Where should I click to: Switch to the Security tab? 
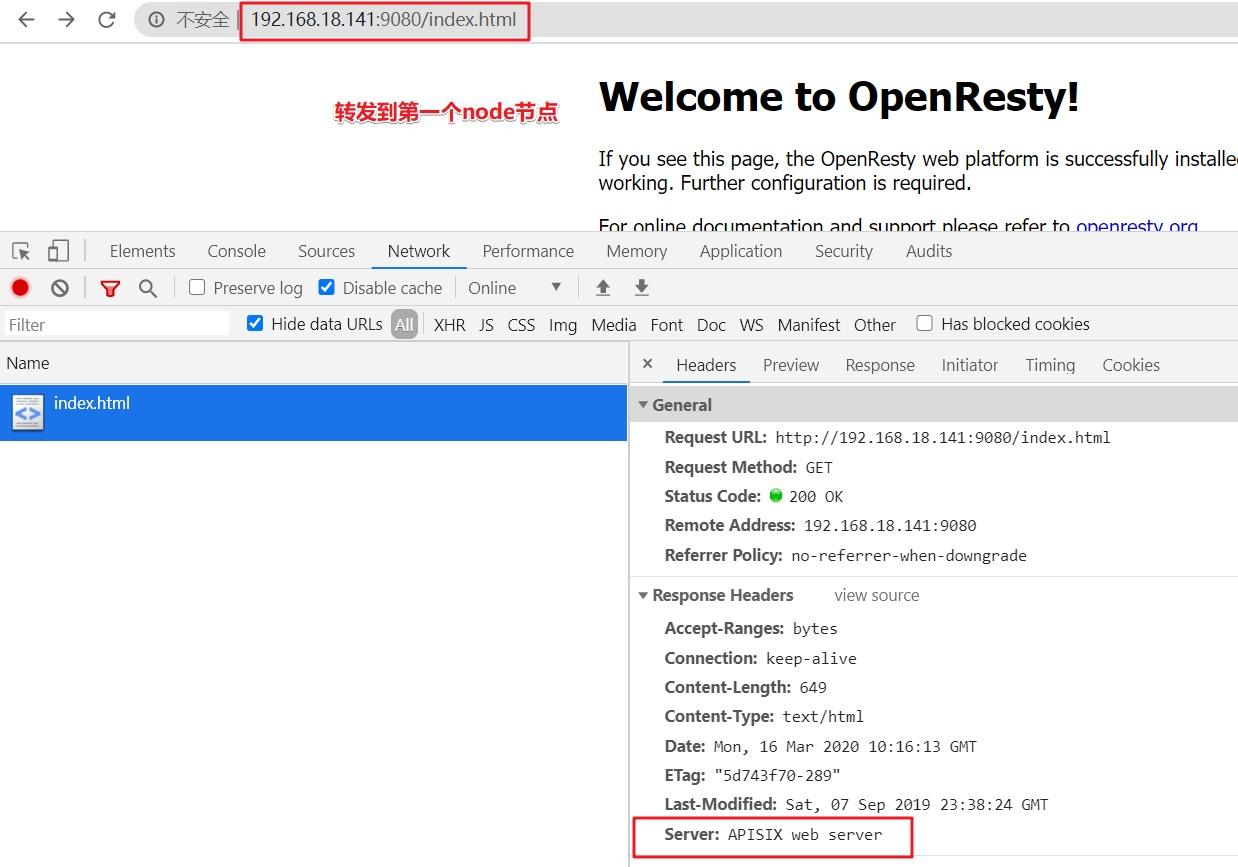click(844, 251)
